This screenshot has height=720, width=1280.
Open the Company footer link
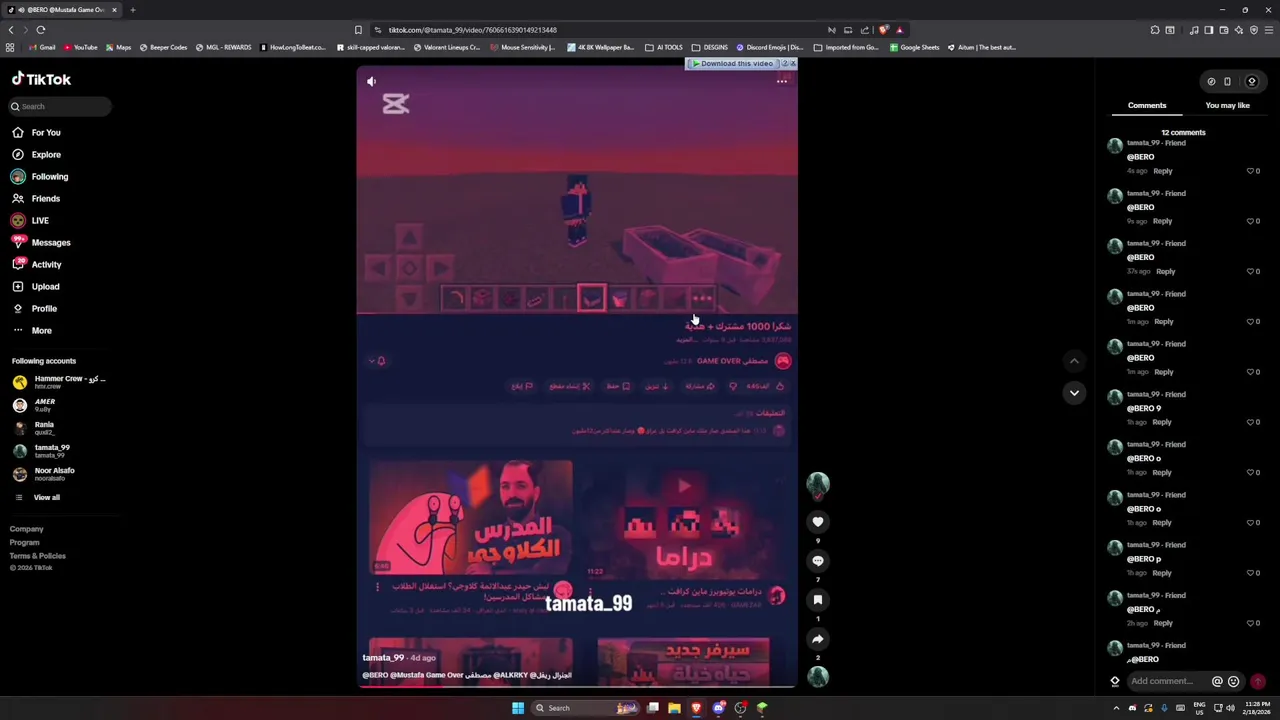(27, 529)
